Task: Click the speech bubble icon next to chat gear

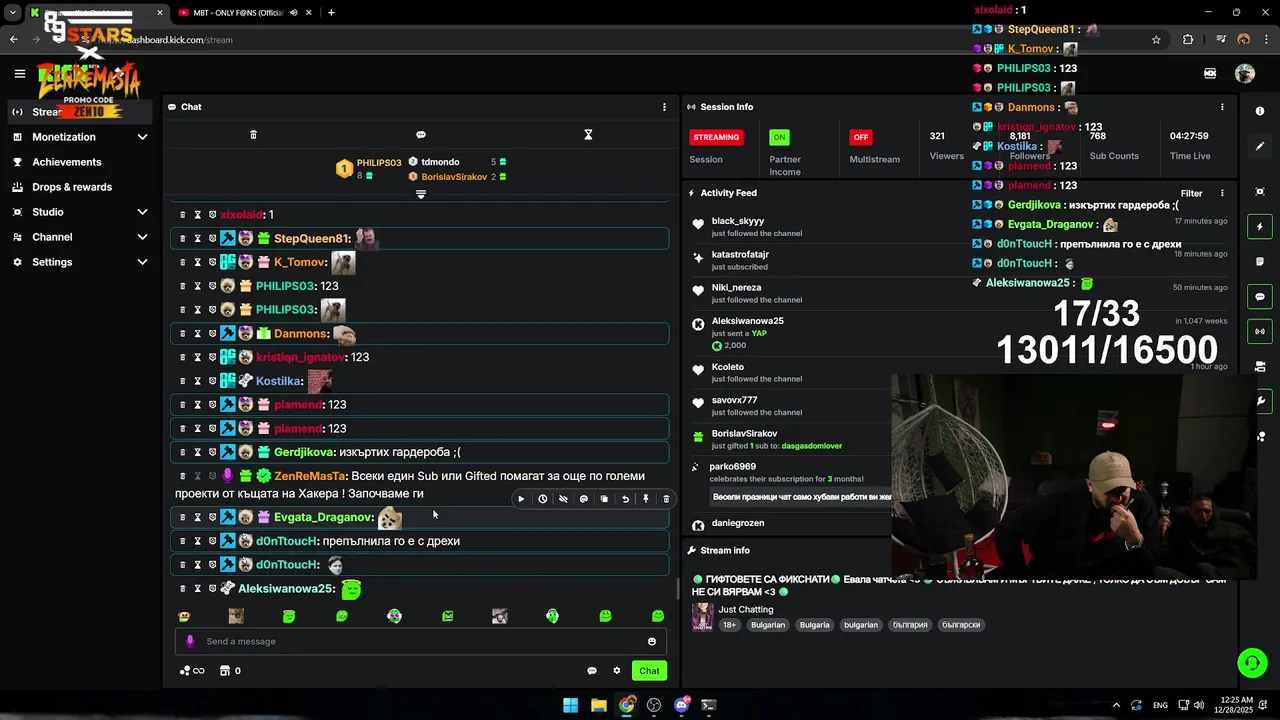Action: click(x=592, y=671)
